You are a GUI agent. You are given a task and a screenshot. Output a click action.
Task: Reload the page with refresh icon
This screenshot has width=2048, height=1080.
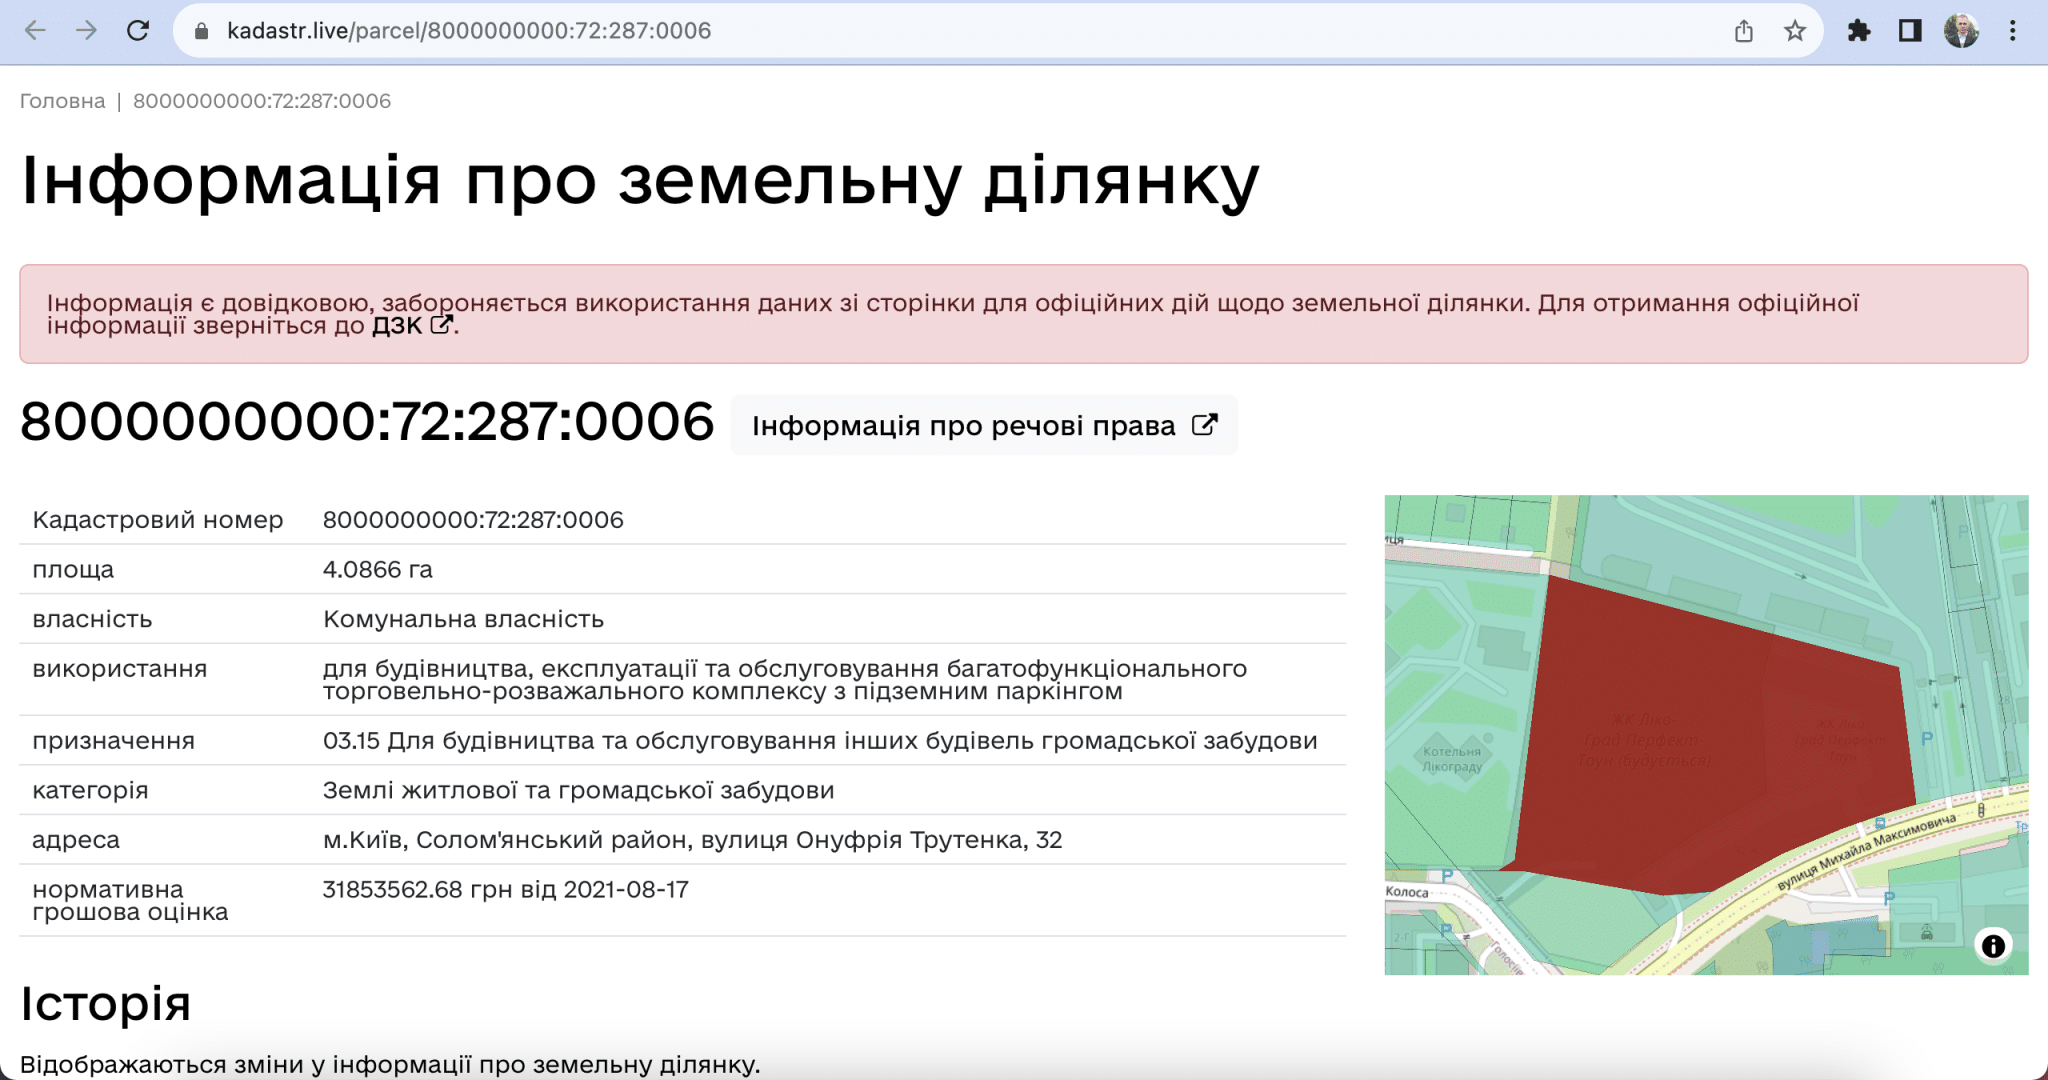(x=138, y=31)
